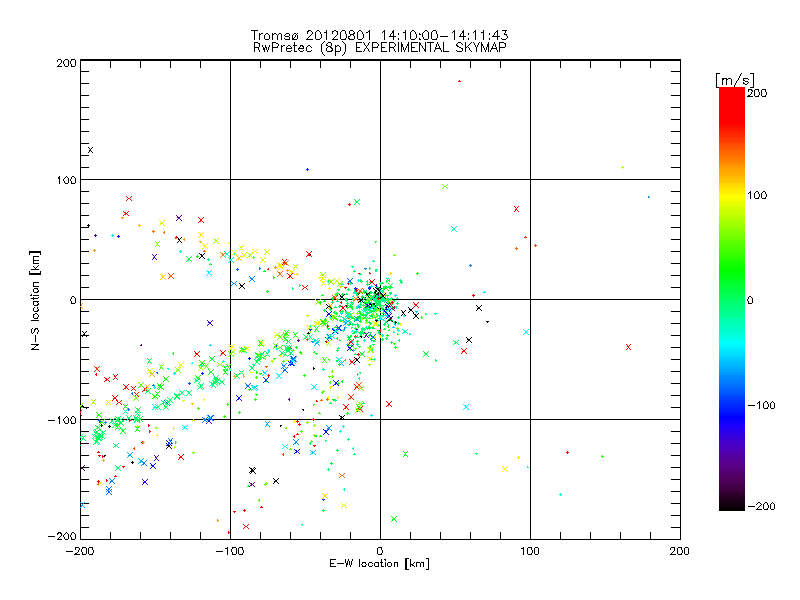Click the yellow-green dot in the upper-right quadrant

click(x=622, y=167)
